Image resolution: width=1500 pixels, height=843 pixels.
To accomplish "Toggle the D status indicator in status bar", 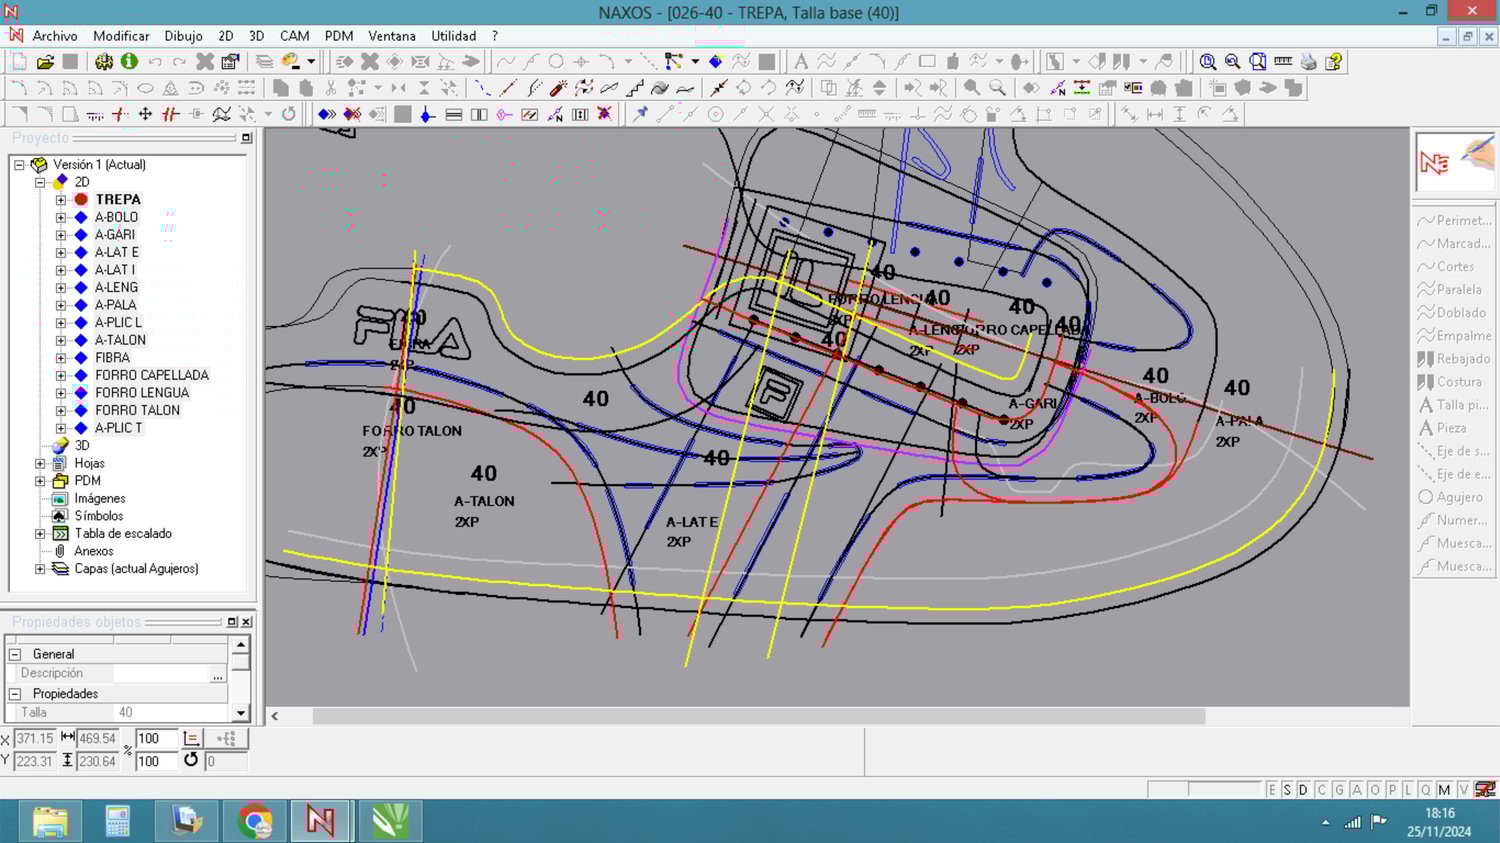I will pyautogui.click(x=1303, y=790).
